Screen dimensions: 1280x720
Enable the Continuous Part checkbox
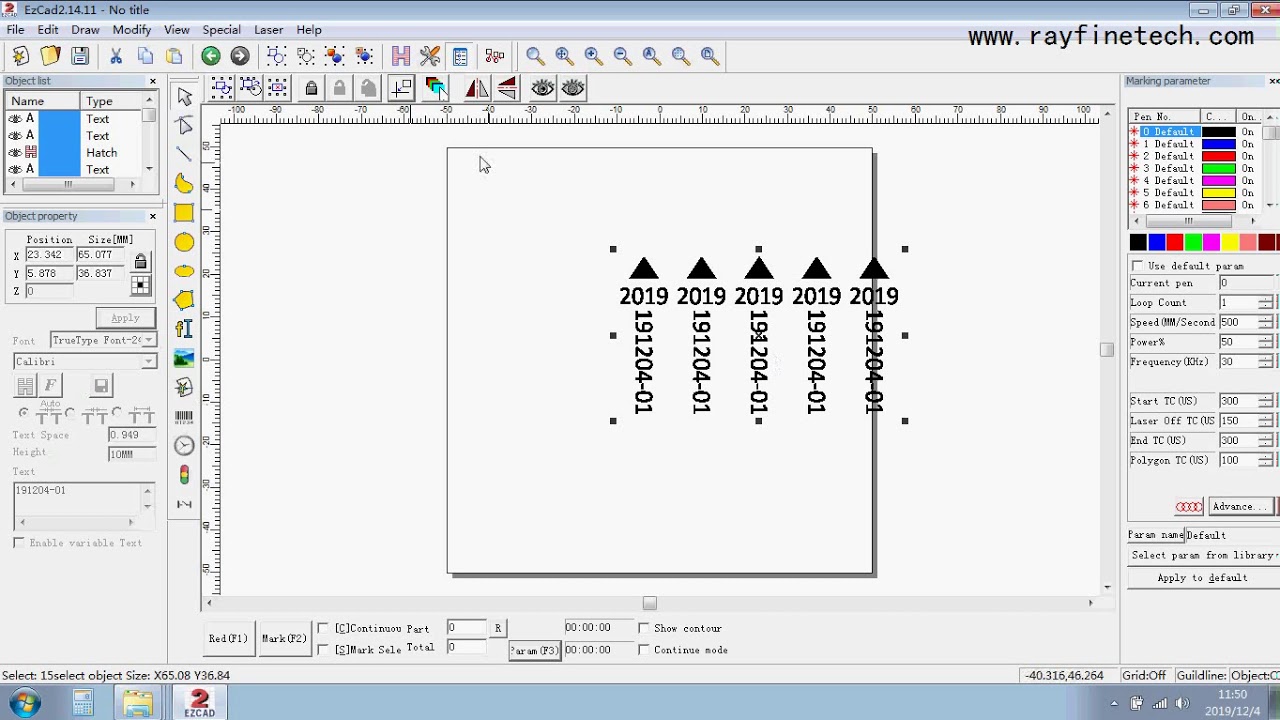pyautogui.click(x=323, y=628)
